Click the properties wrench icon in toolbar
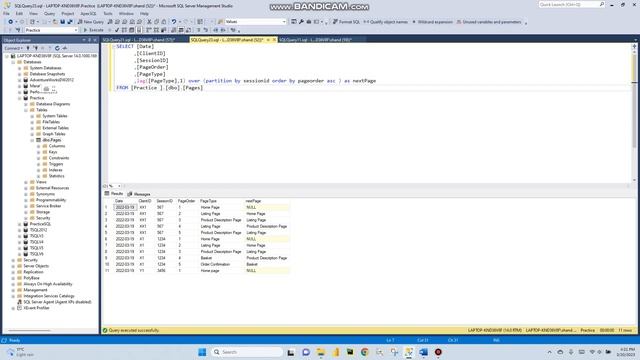The width and height of the screenshot is (640, 360). tap(301, 22)
